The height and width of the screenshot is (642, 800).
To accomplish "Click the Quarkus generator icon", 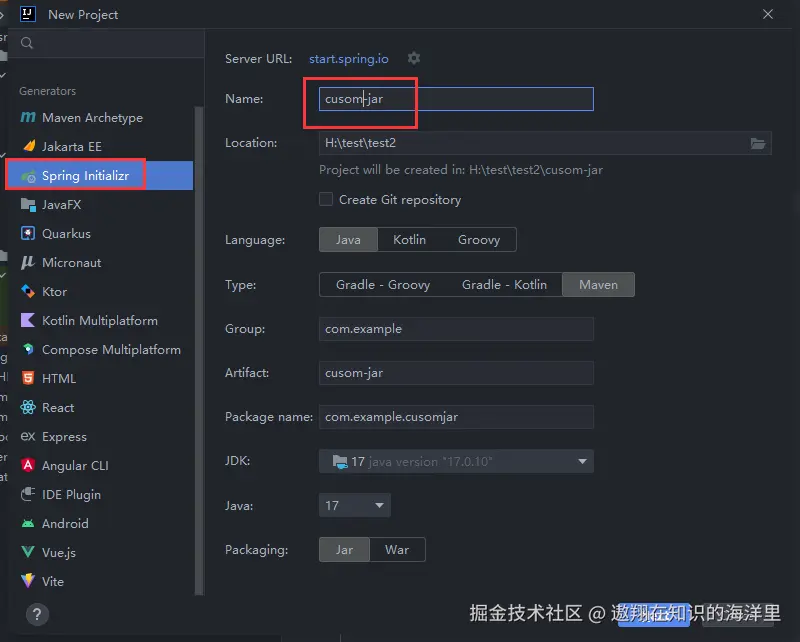I will pos(28,233).
